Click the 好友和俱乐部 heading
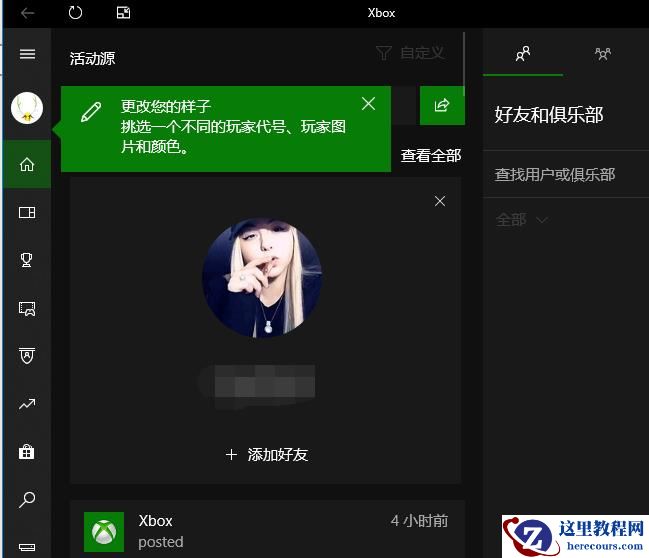Viewport: 649px width, 558px height. 549,115
